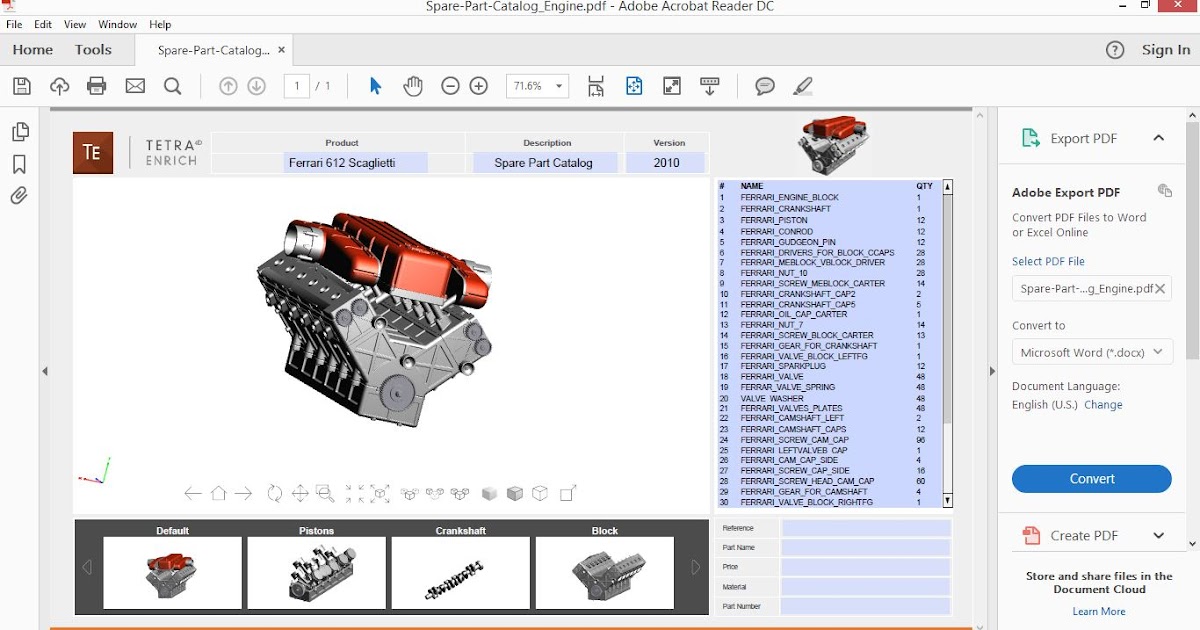Select the Crankshaft thumbnail

point(460,573)
